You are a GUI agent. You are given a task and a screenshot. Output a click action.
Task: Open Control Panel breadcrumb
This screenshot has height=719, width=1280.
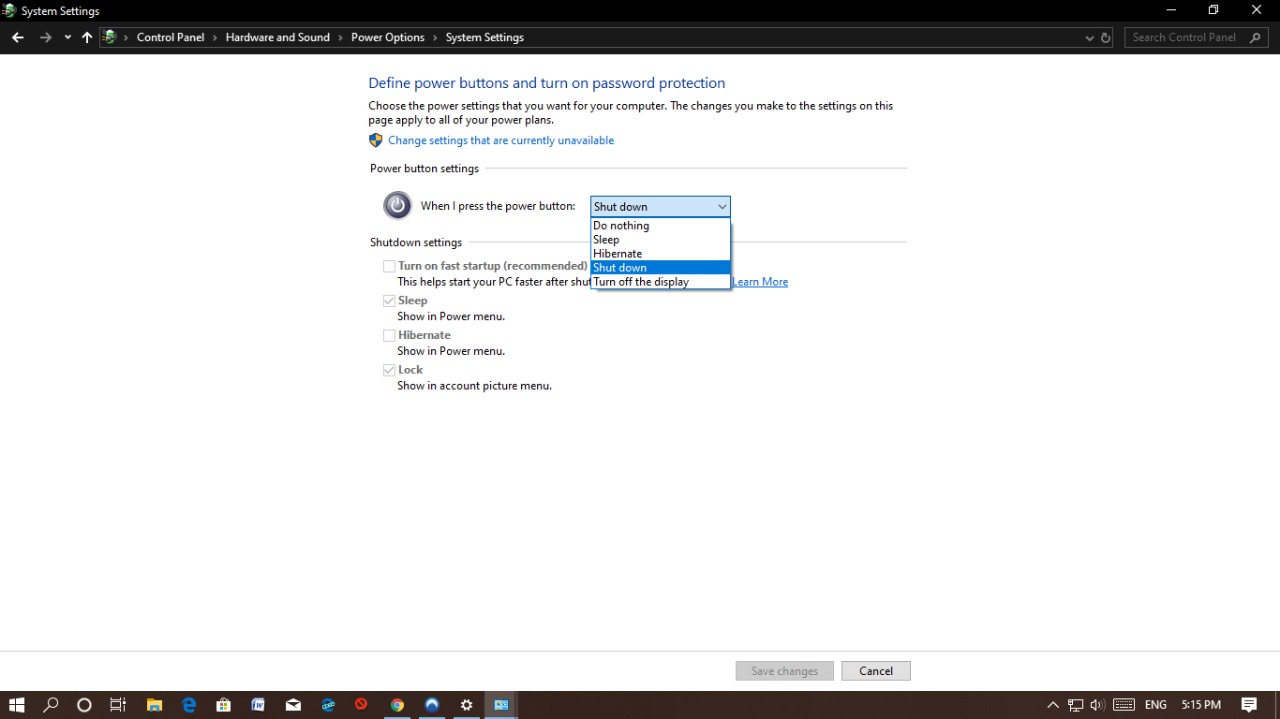[170, 37]
